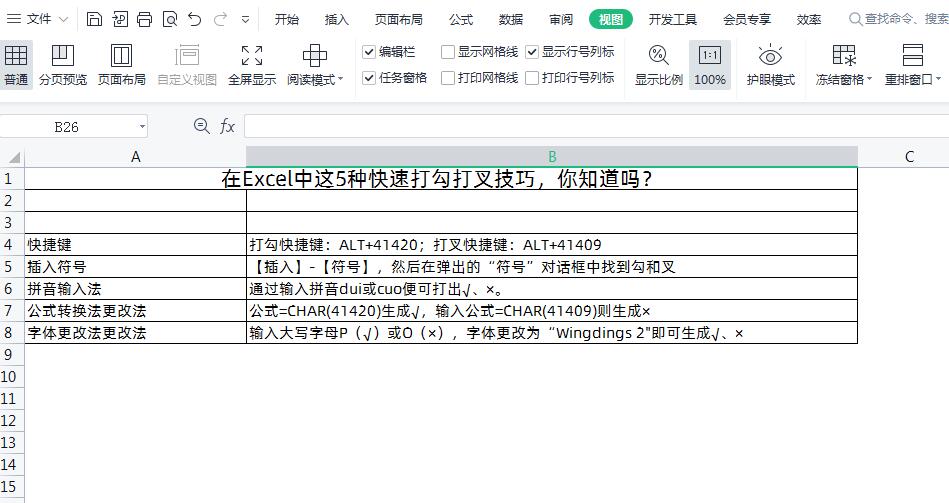Expand the 文件 dropdown chevron
The width and height of the screenshot is (949, 503).
click(x=64, y=19)
